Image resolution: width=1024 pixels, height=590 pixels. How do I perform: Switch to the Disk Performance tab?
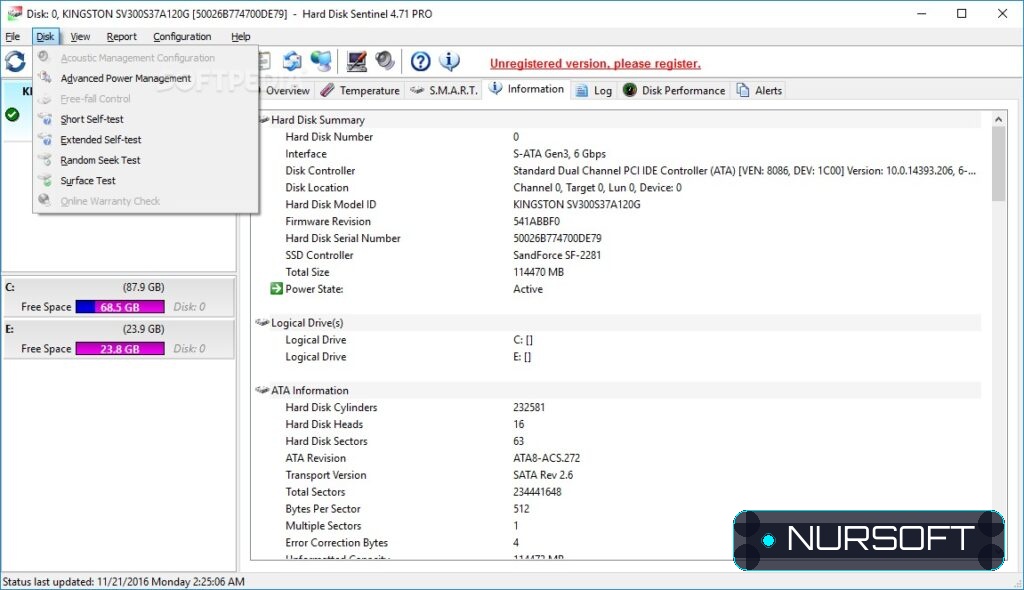tap(674, 90)
